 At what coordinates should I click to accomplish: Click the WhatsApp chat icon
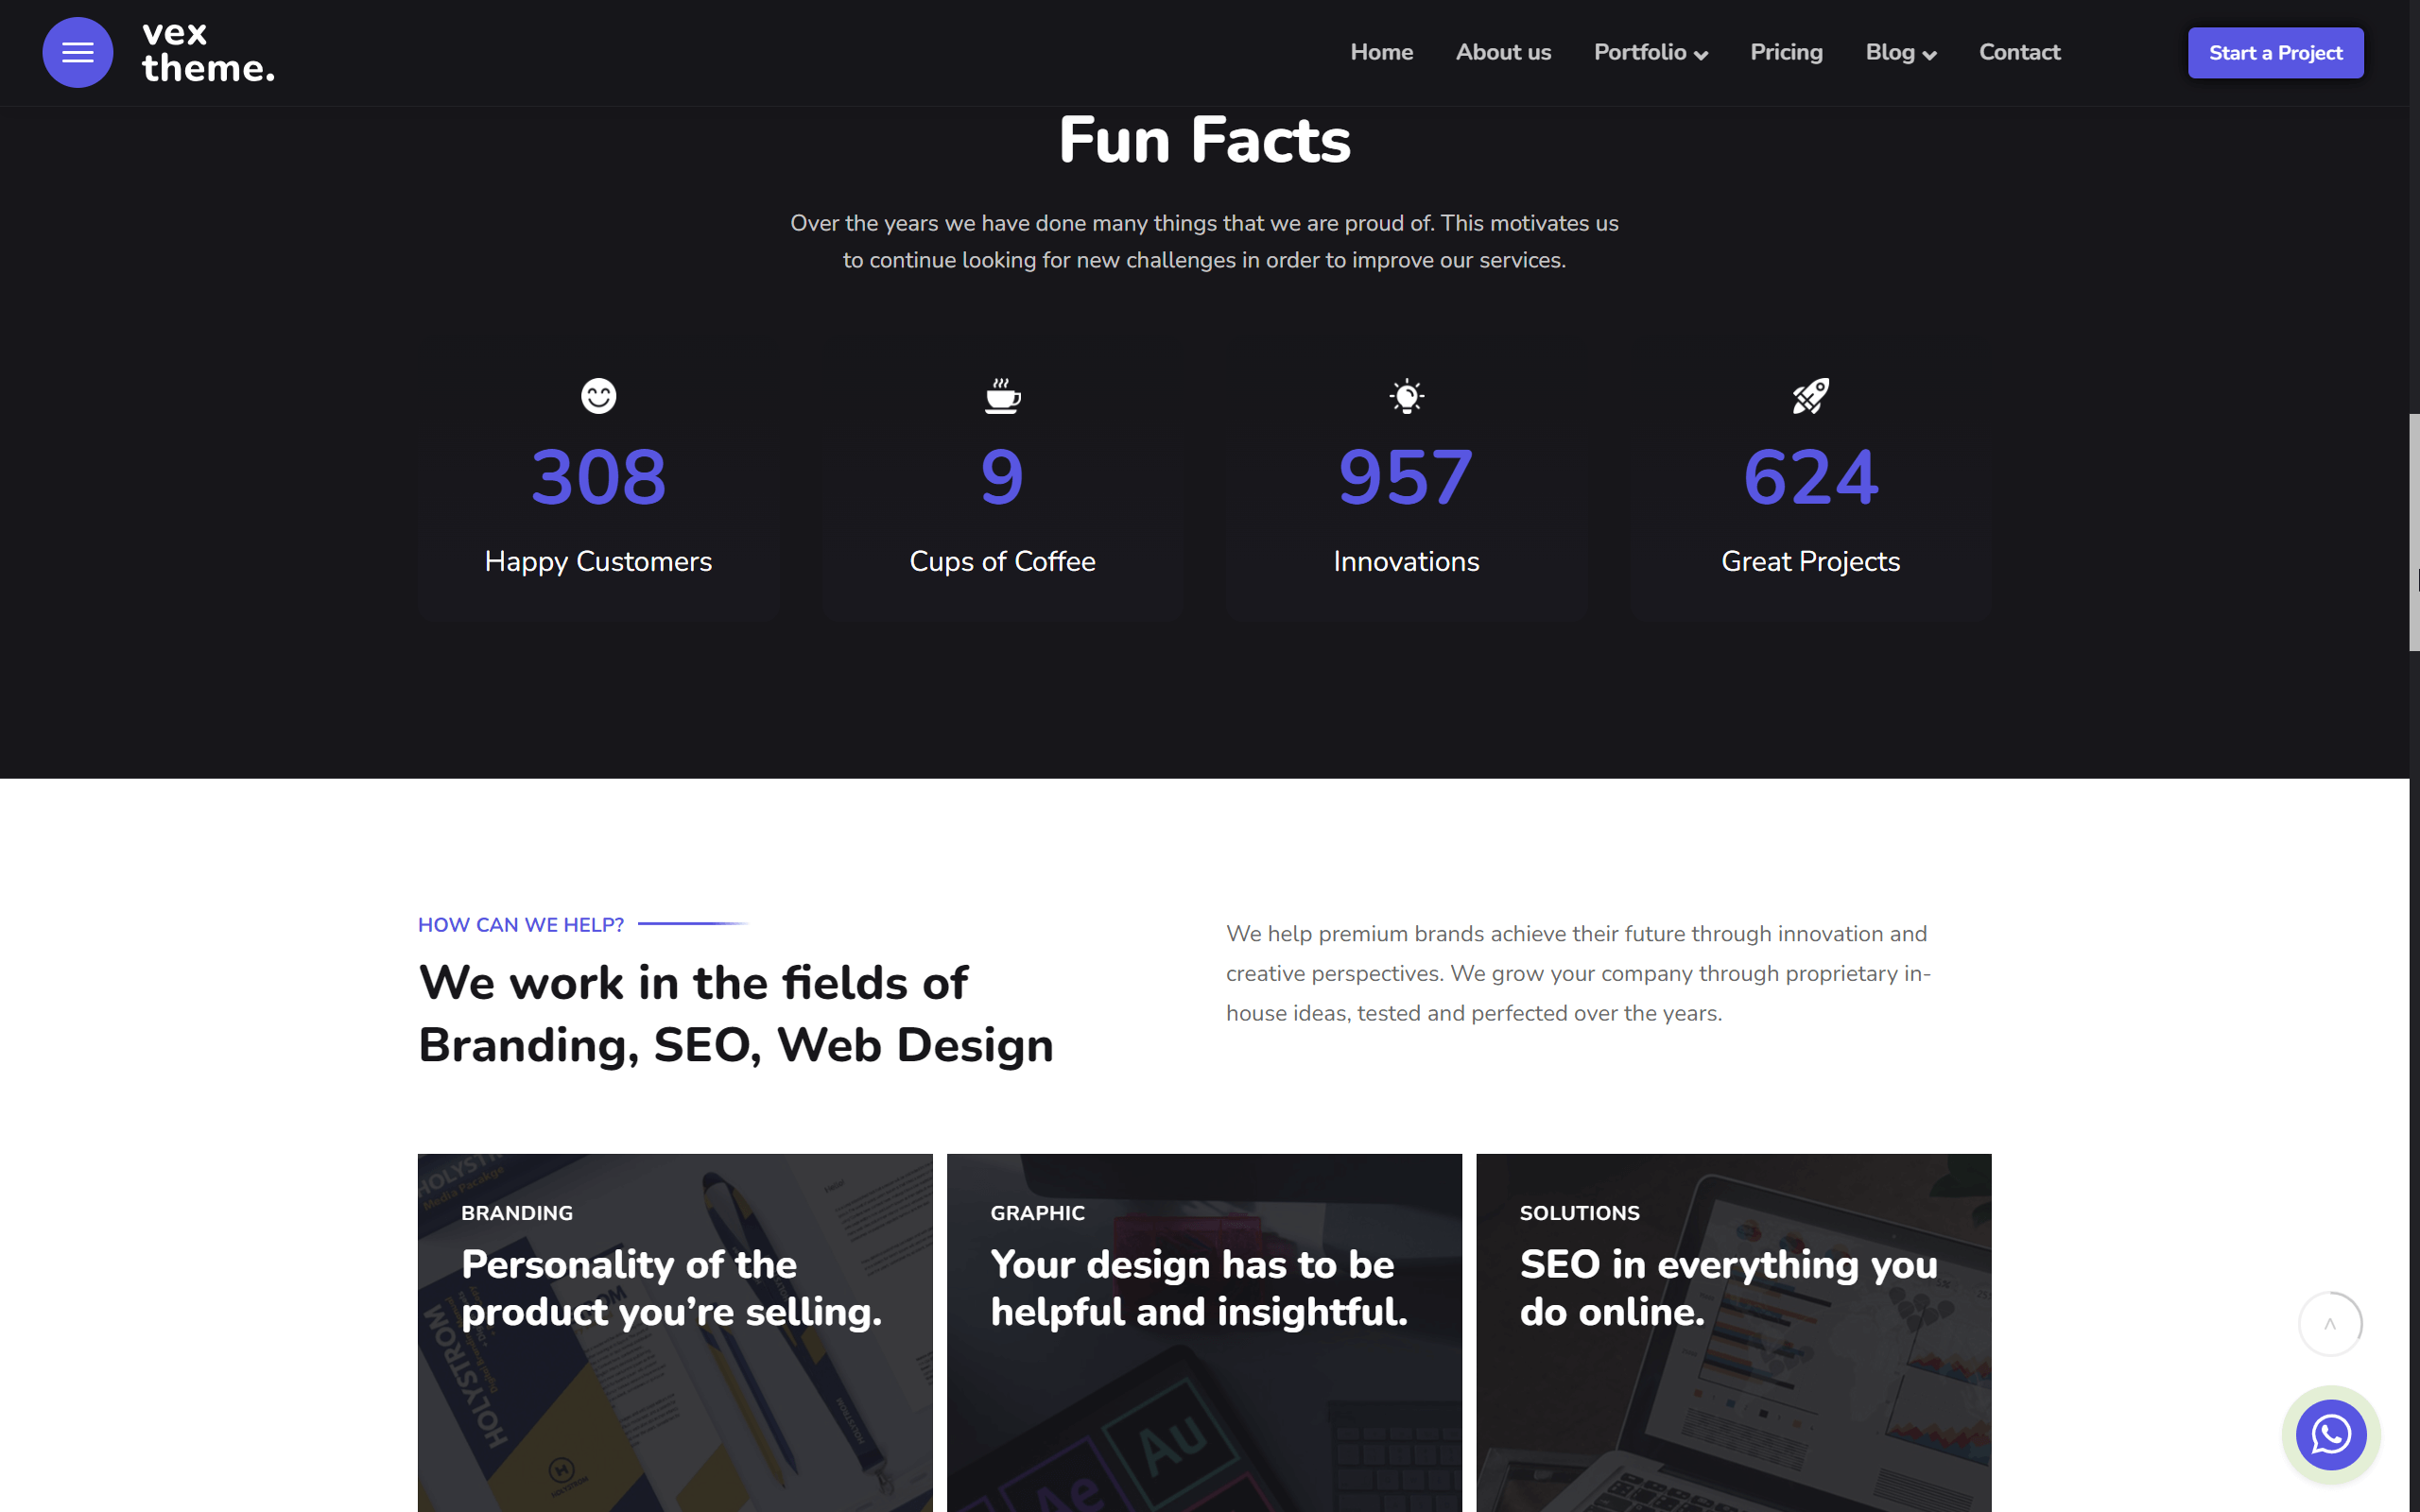(x=2330, y=1434)
